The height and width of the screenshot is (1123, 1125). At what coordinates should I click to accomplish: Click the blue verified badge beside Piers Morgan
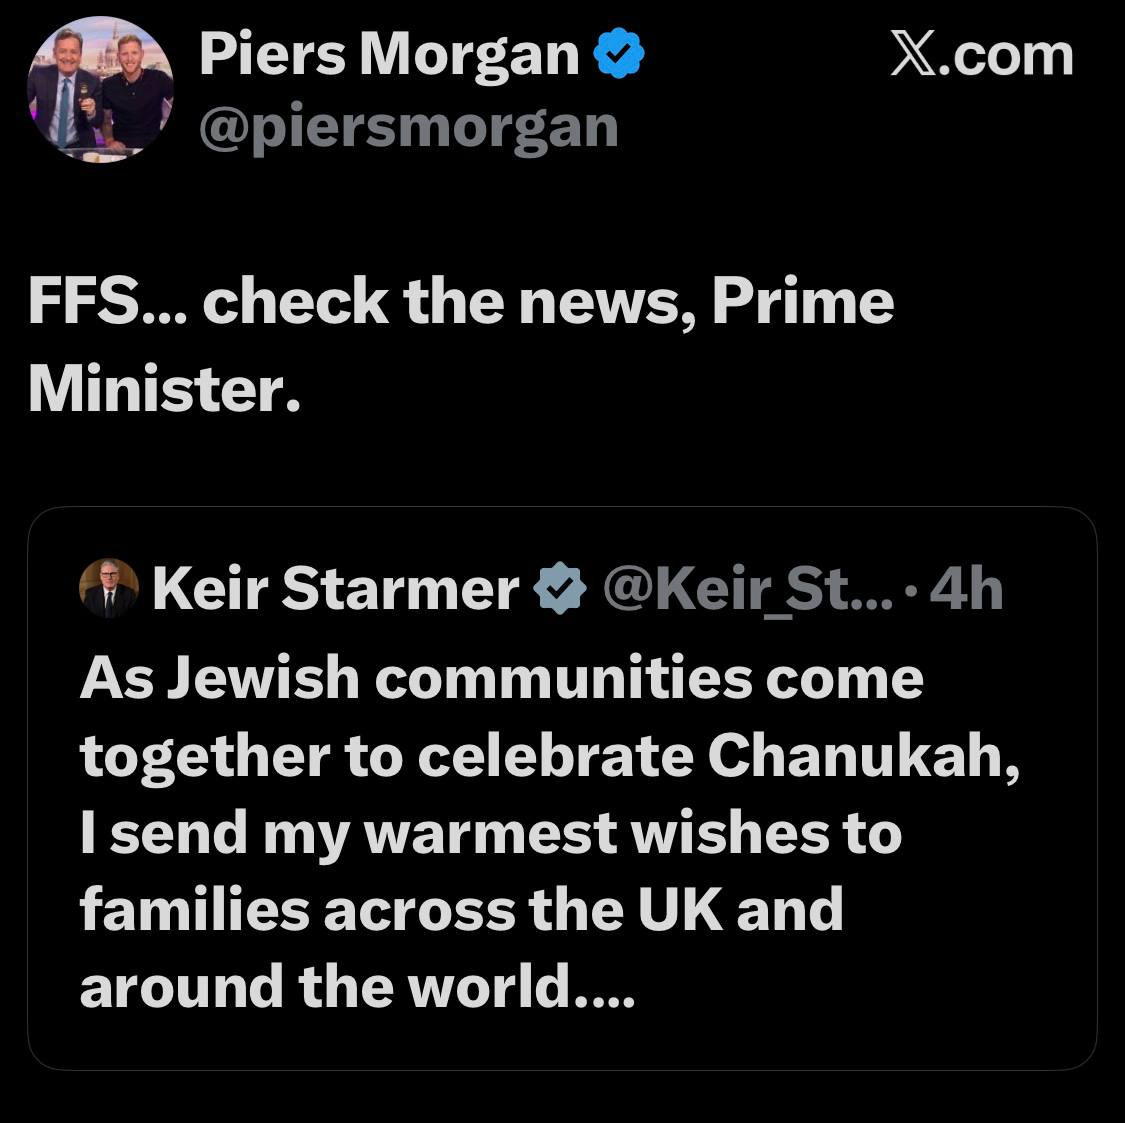620,55
